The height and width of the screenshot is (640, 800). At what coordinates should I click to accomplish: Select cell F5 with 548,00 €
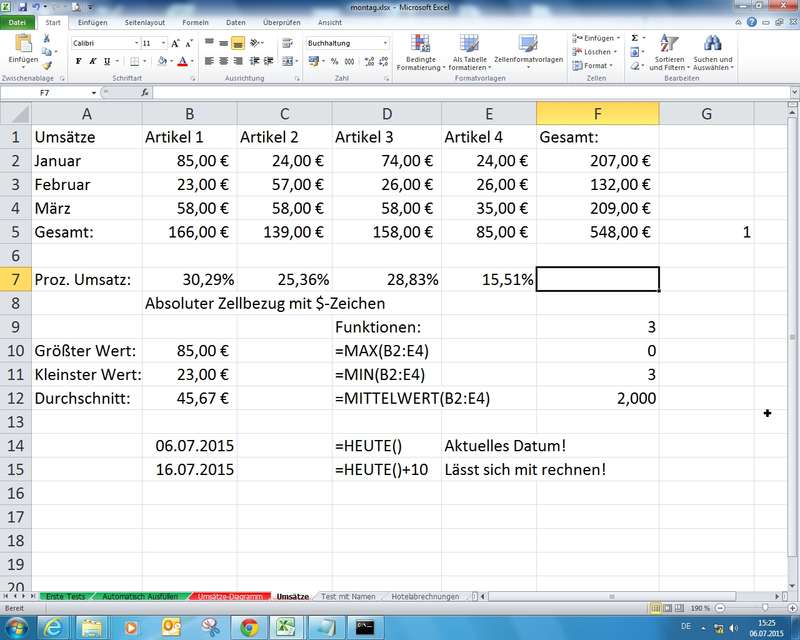(597, 232)
